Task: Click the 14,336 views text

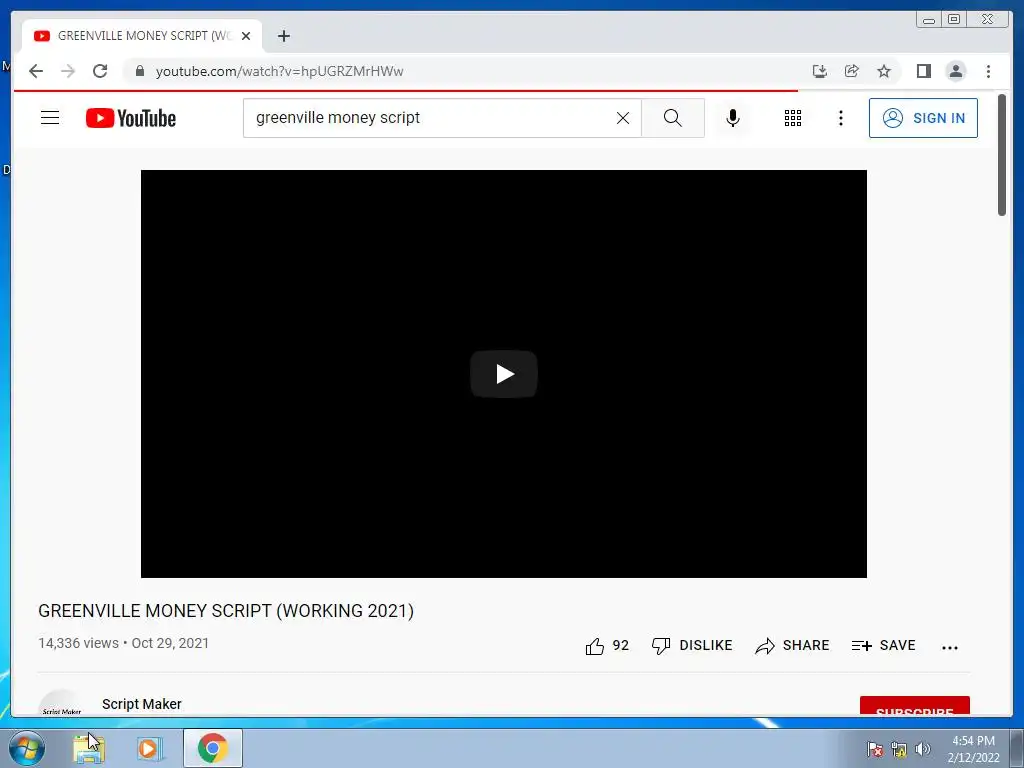Action: pyautogui.click(x=78, y=643)
